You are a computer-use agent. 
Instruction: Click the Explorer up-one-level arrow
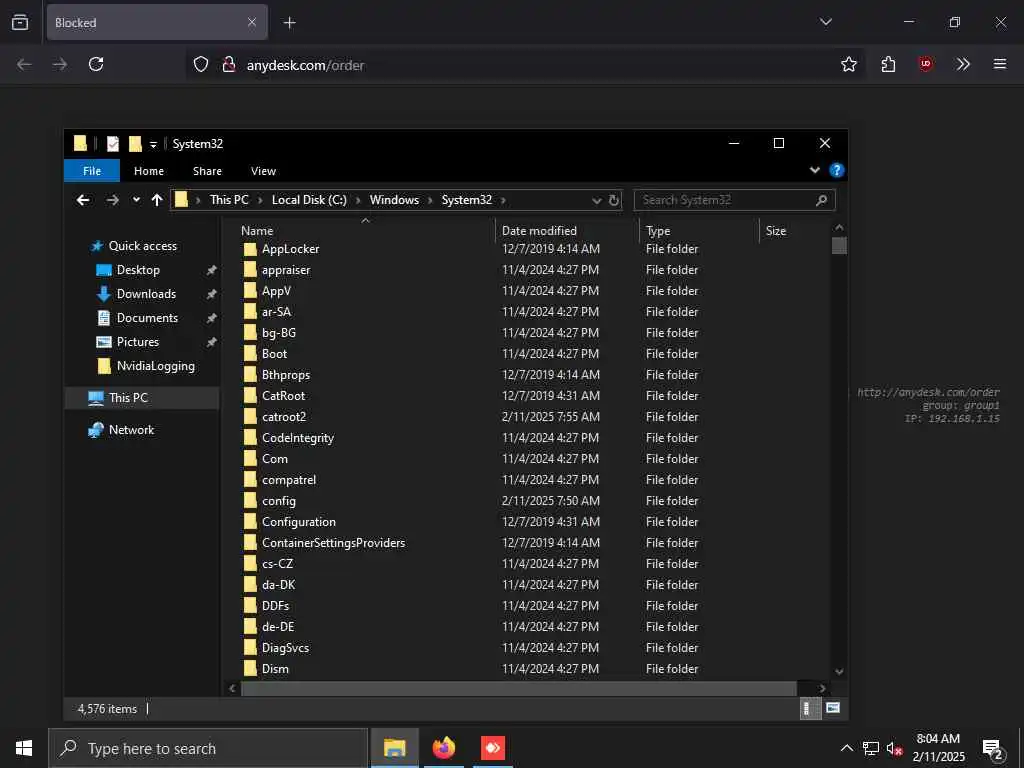click(x=157, y=200)
